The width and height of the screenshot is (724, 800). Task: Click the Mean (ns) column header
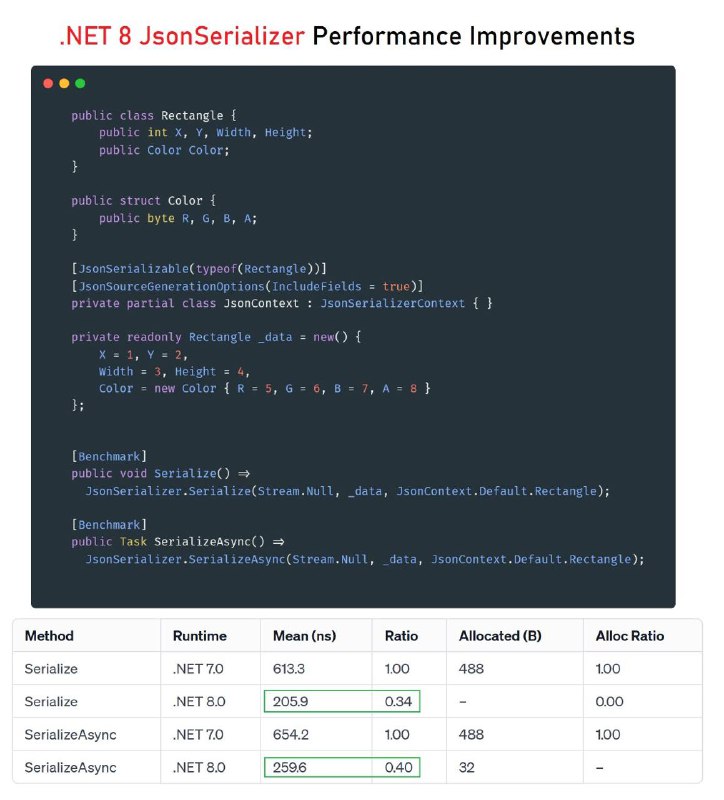[305, 636]
